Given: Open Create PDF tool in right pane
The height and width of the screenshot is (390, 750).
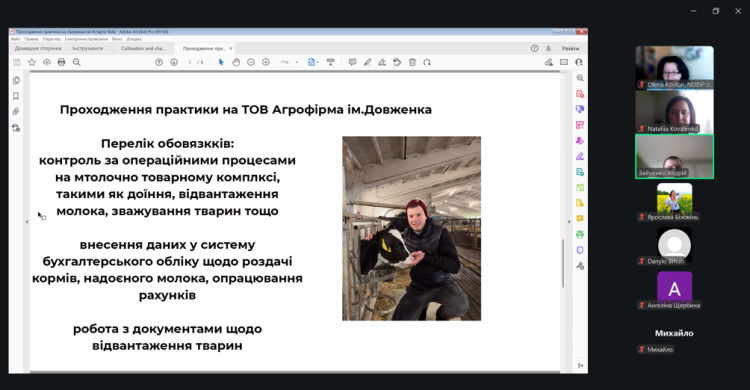Looking at the screenshot, I should click(x=580, y=94).
